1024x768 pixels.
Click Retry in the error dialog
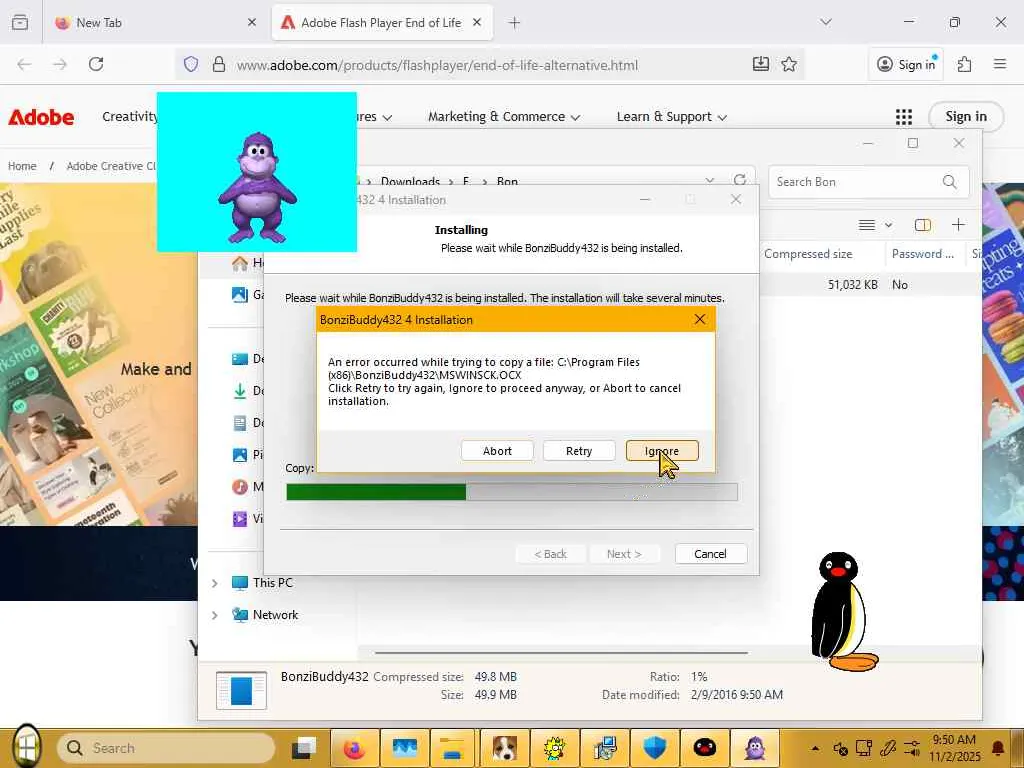579,451
